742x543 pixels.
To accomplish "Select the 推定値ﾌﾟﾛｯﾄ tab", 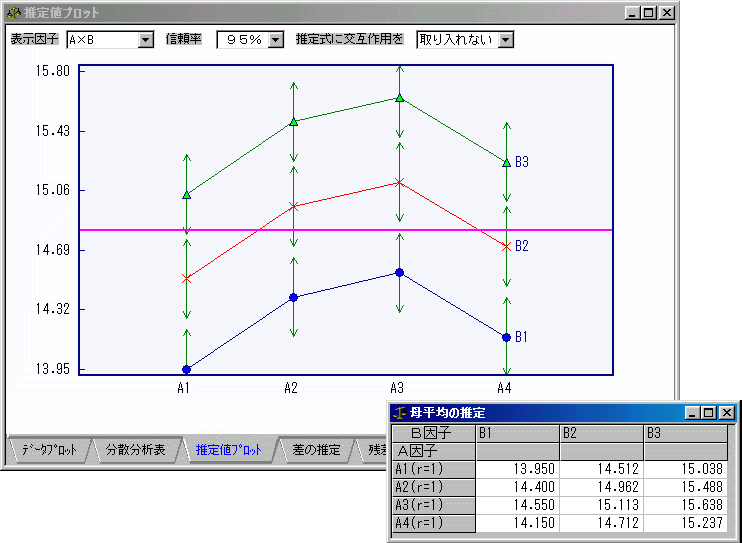I will click(x=228, y=450).
